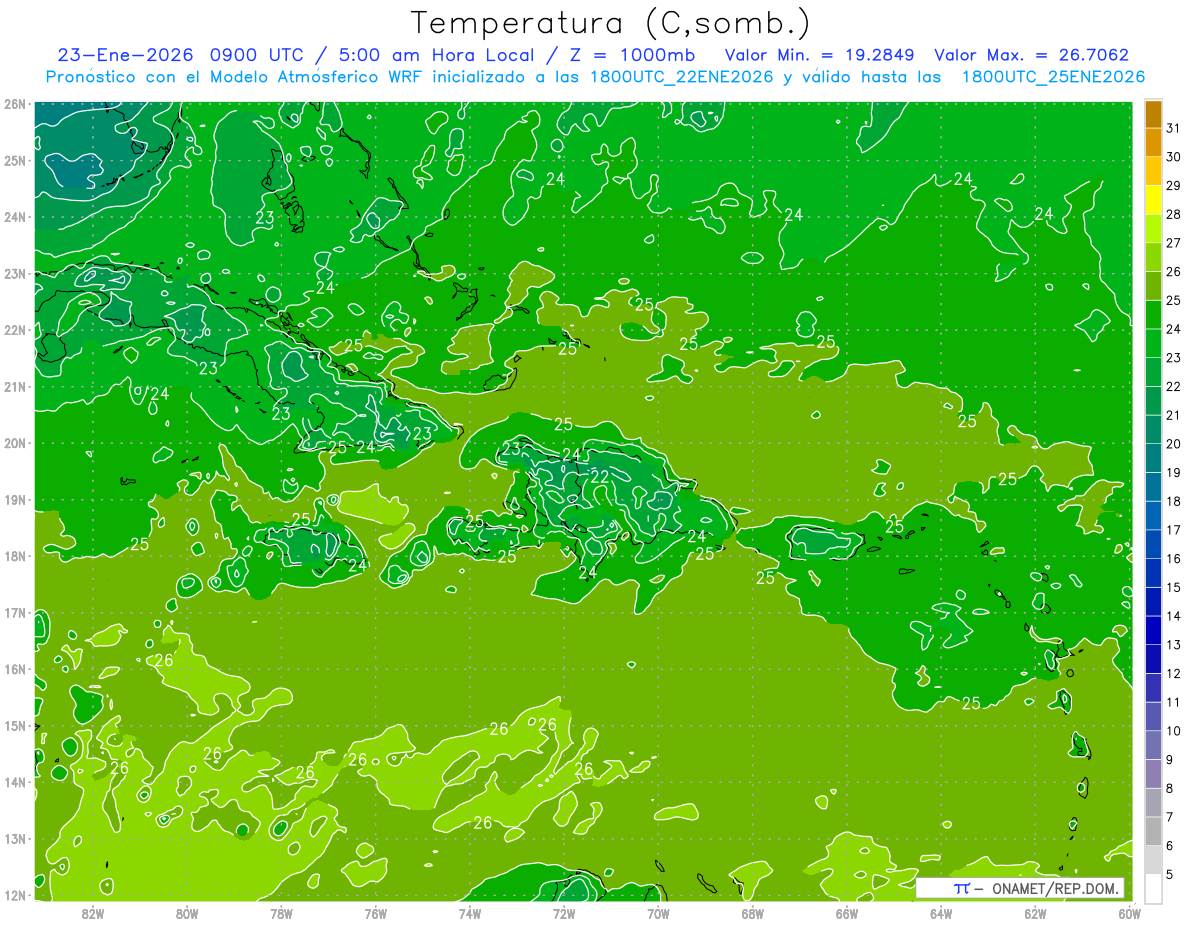Click the 24N latitude axis label
1200x927 pixels.
[14, 217]
